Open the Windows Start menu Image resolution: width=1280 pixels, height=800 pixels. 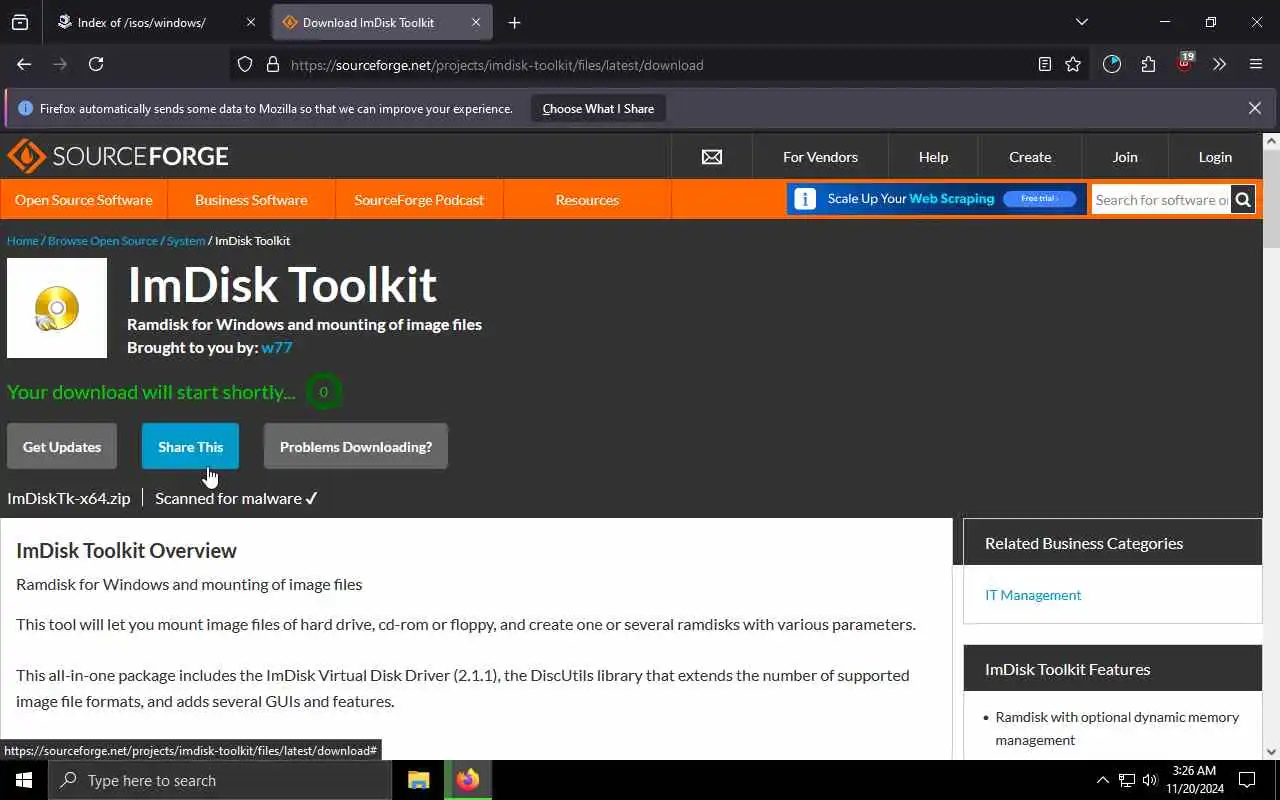coord(24,780)
